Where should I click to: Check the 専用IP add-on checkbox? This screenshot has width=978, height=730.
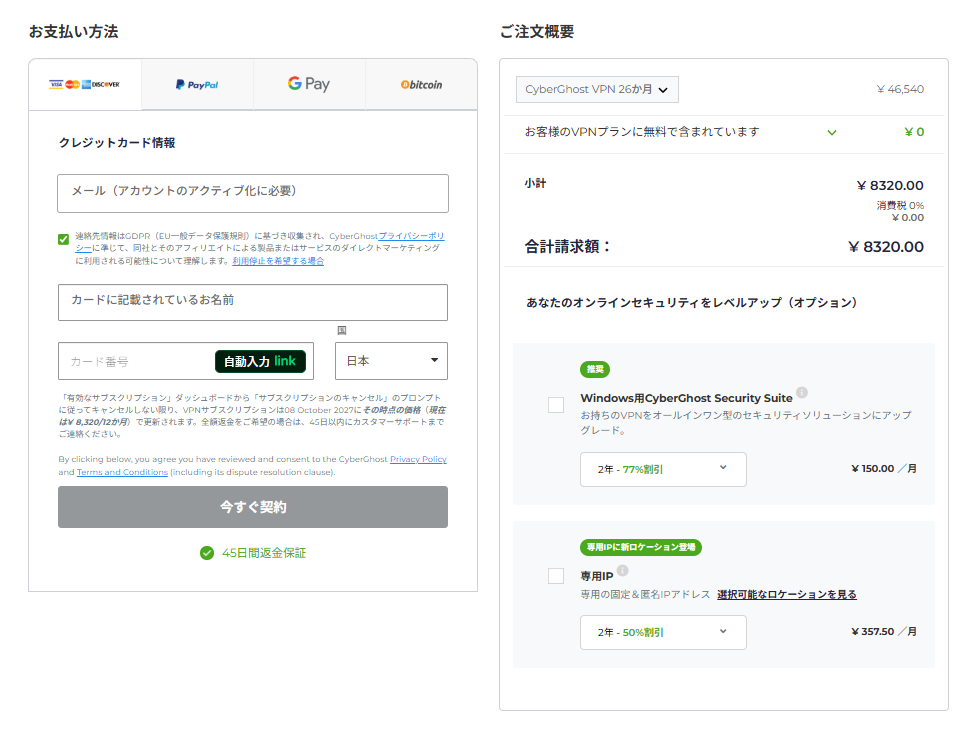pyautogui.click(x=556, y=575)
